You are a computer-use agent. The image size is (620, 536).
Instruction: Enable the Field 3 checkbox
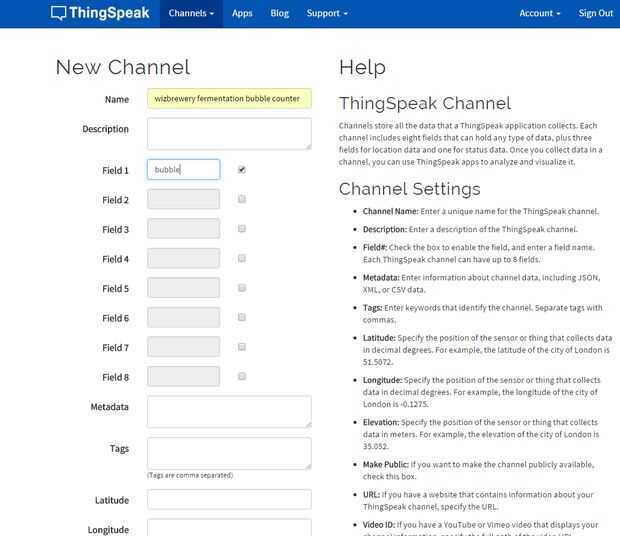(242, 228)
